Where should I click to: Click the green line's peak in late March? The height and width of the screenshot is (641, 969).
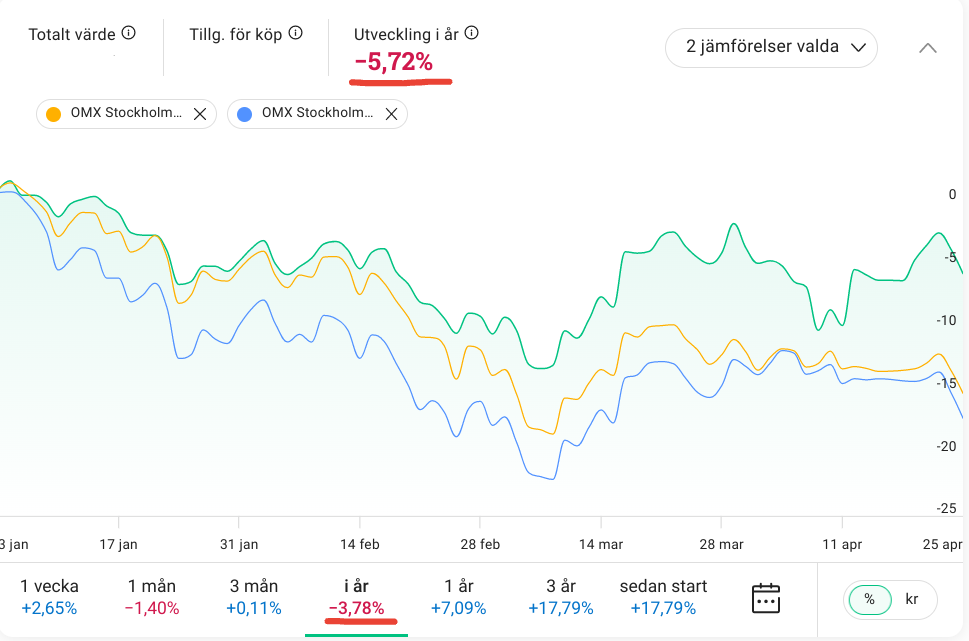pyautogui.click(x=735, y=225)
